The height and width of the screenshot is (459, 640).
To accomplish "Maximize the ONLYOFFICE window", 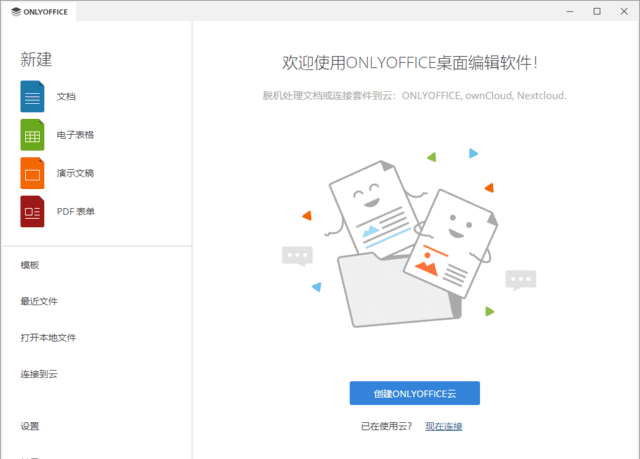I will pos(597,11).
